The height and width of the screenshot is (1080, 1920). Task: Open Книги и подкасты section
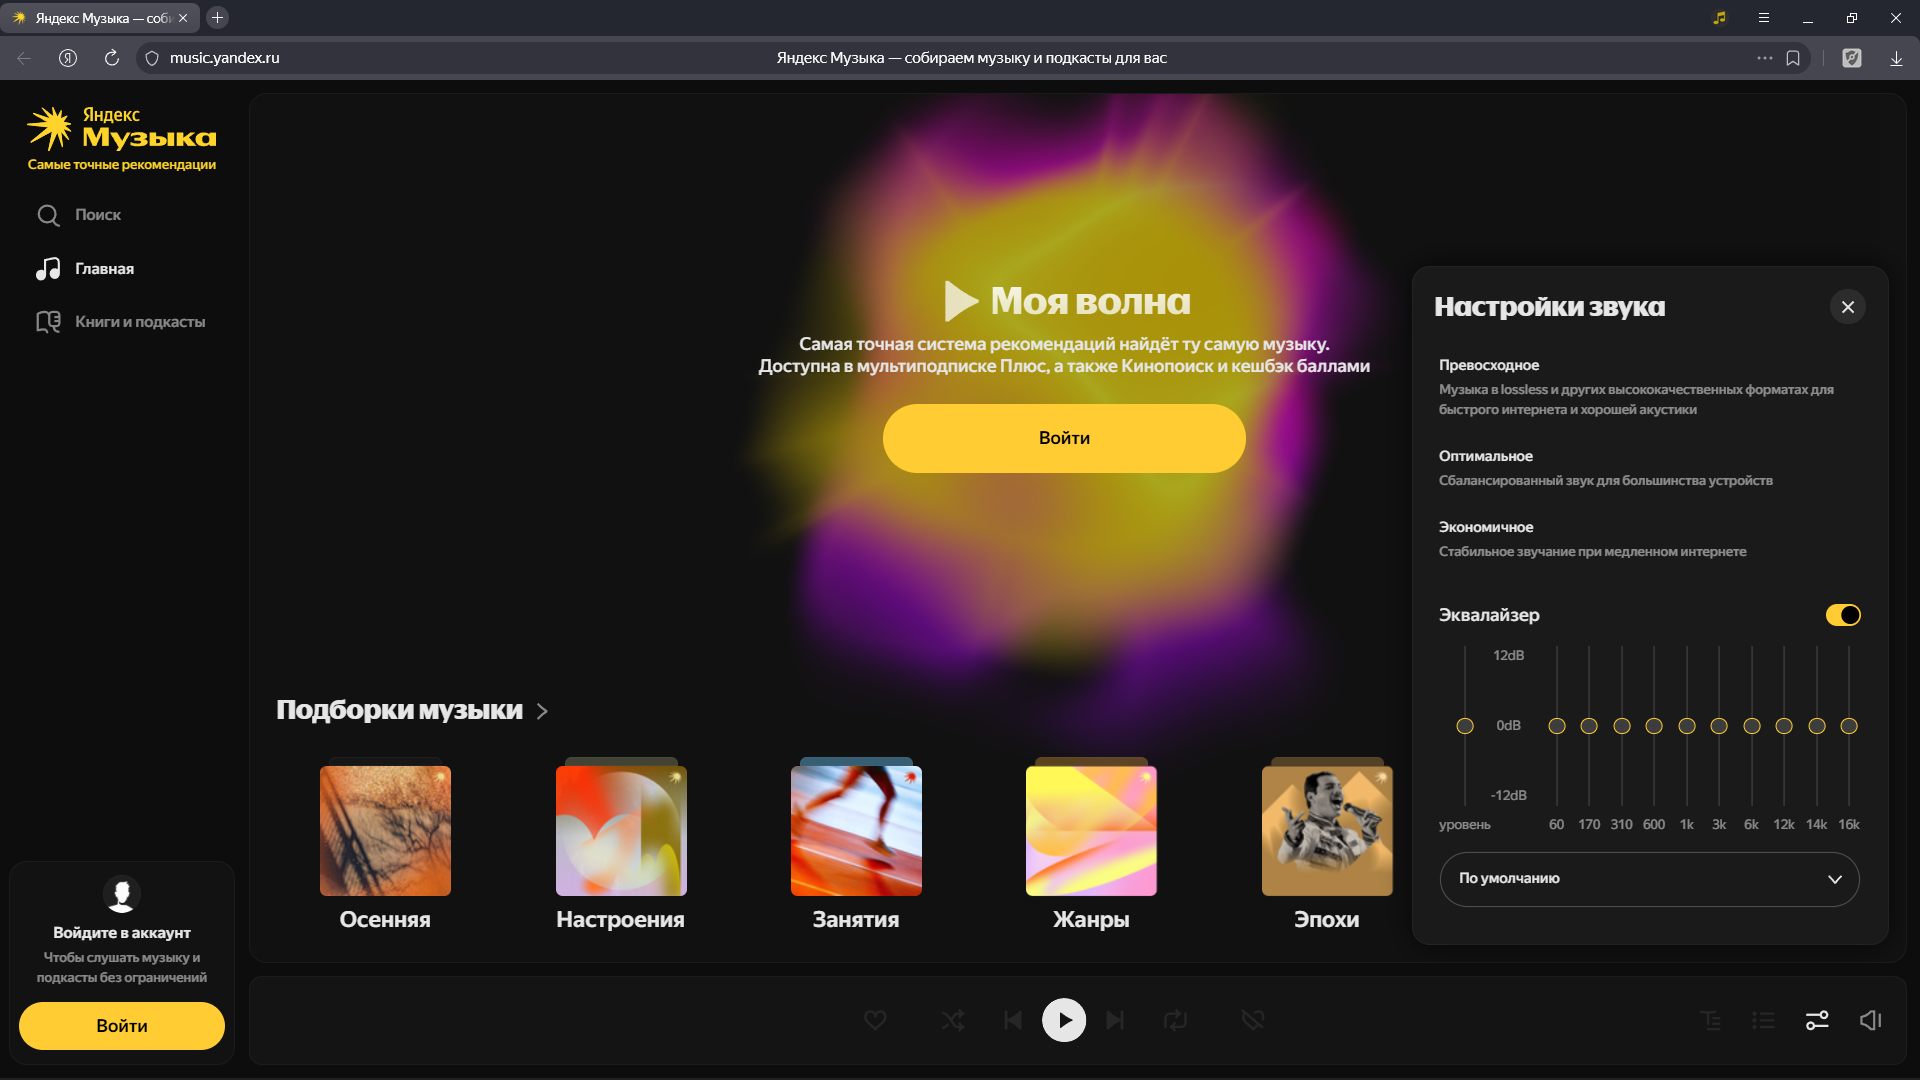[121, 322]
